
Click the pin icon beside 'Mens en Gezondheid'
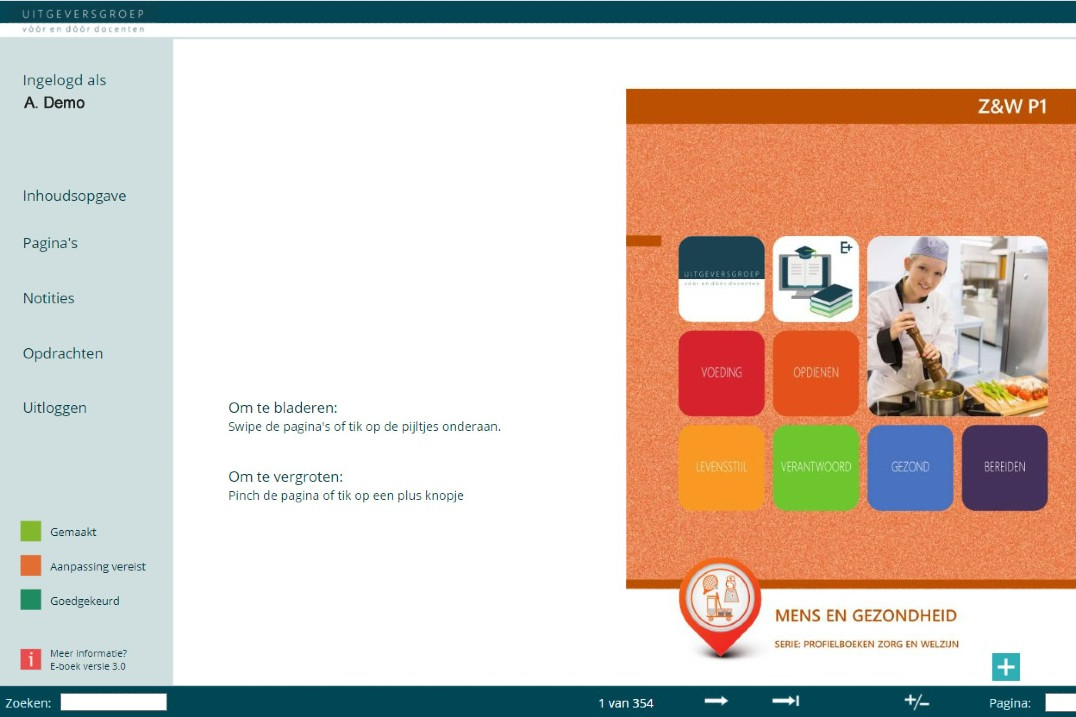point(719,601)
